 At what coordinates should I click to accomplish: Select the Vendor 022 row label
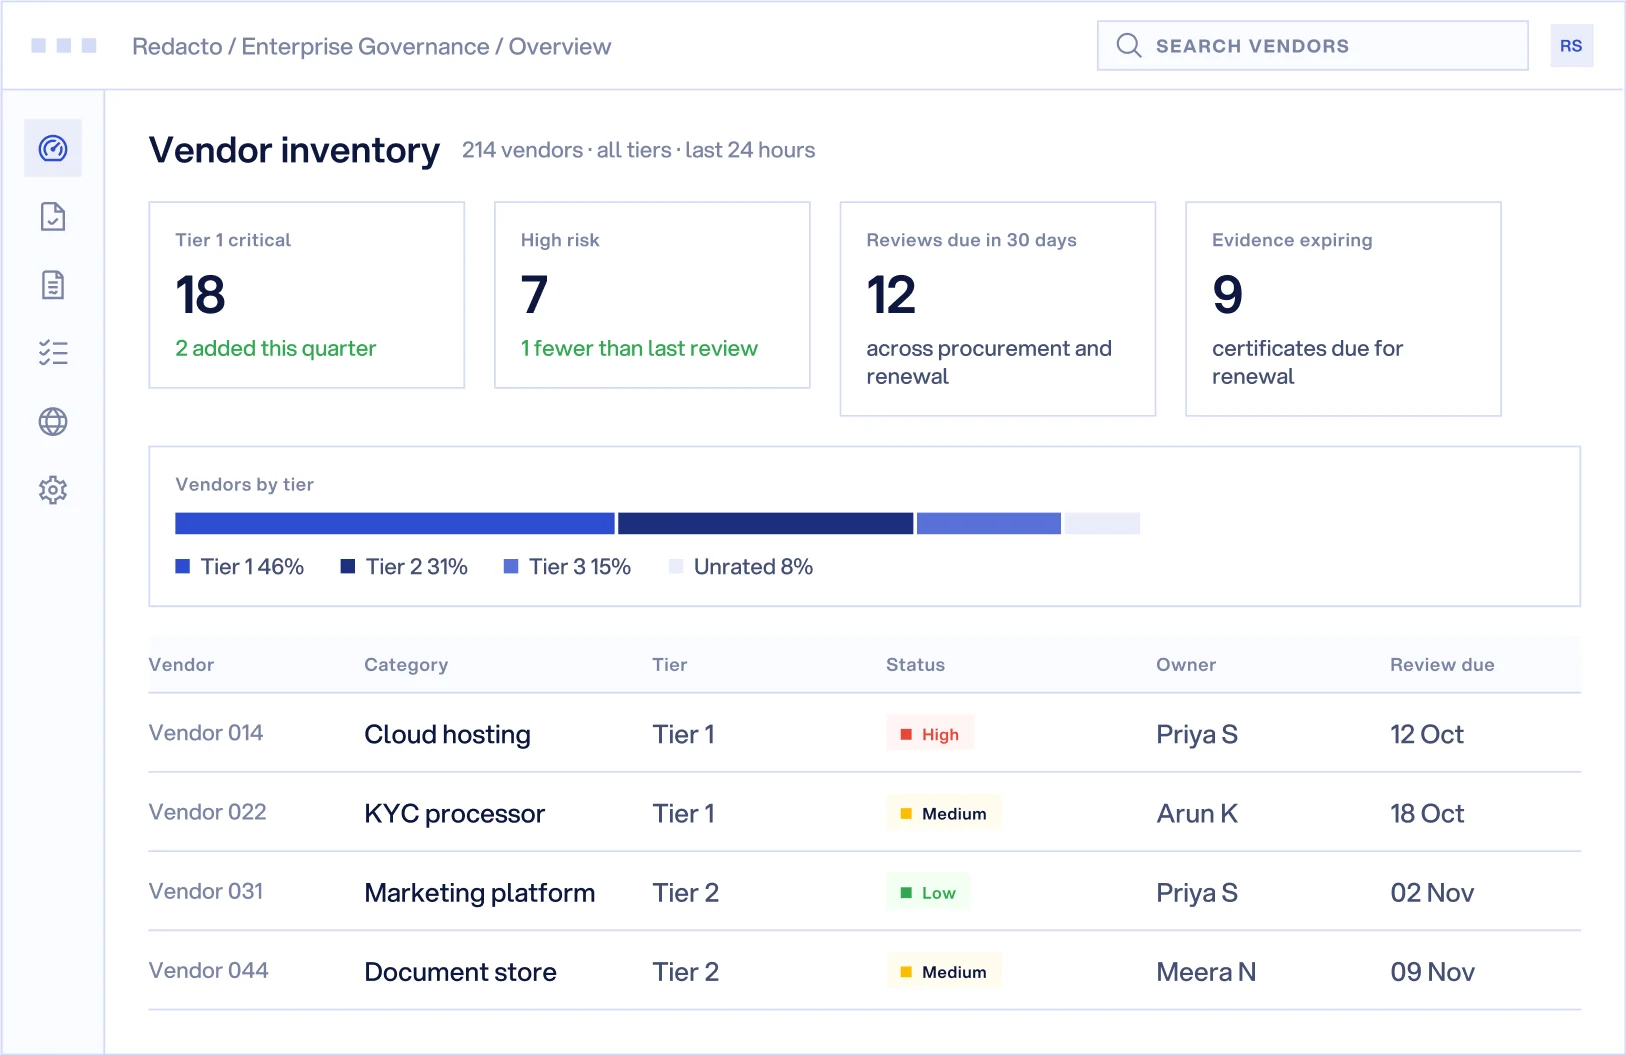(208, 812)
